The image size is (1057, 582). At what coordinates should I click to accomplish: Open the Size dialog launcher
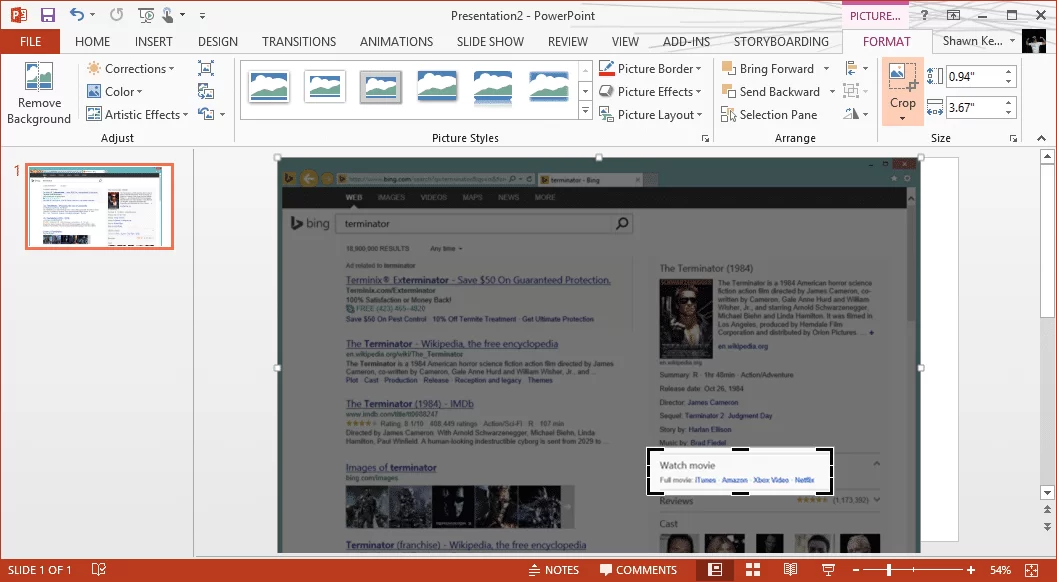[1013, 138]
